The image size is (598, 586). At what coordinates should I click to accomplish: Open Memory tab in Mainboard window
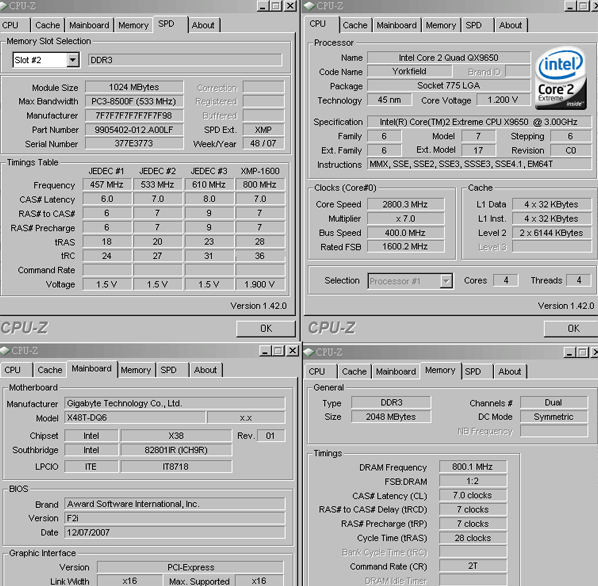point(135,370)
